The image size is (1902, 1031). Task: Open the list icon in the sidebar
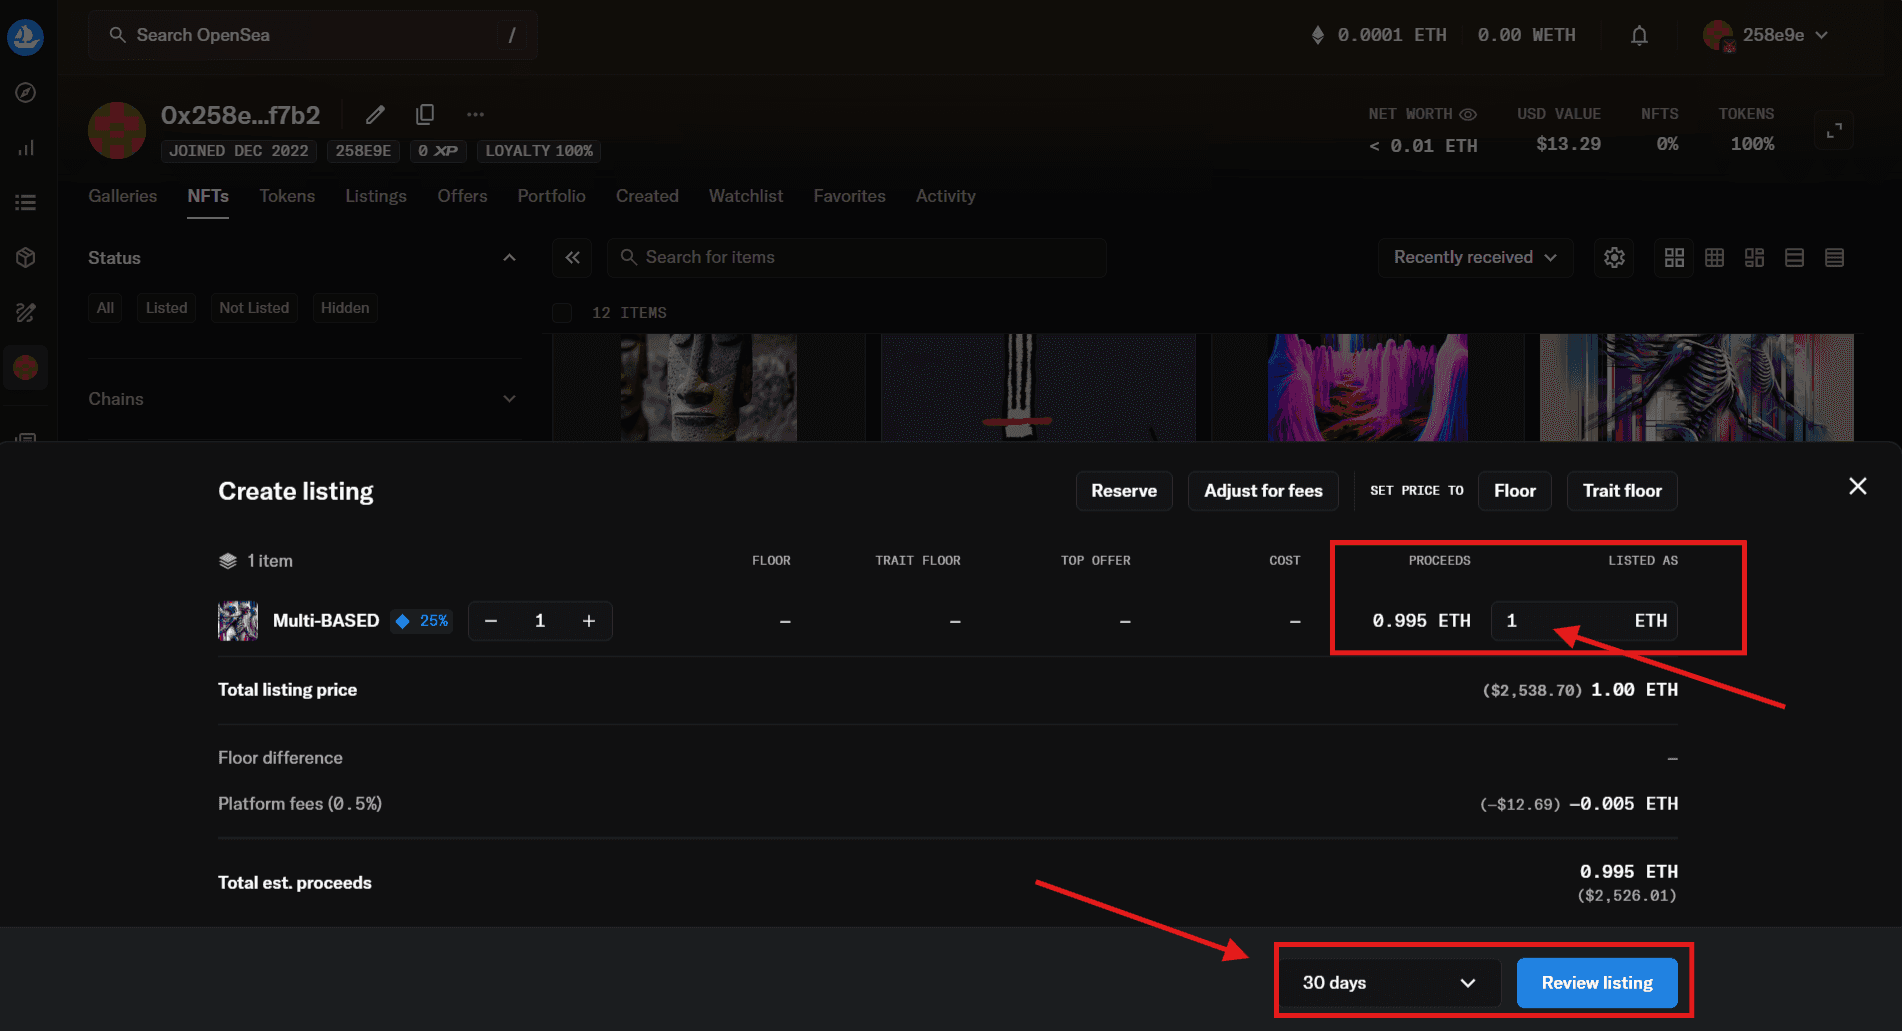pyautogui.click(x=26, y=203)
